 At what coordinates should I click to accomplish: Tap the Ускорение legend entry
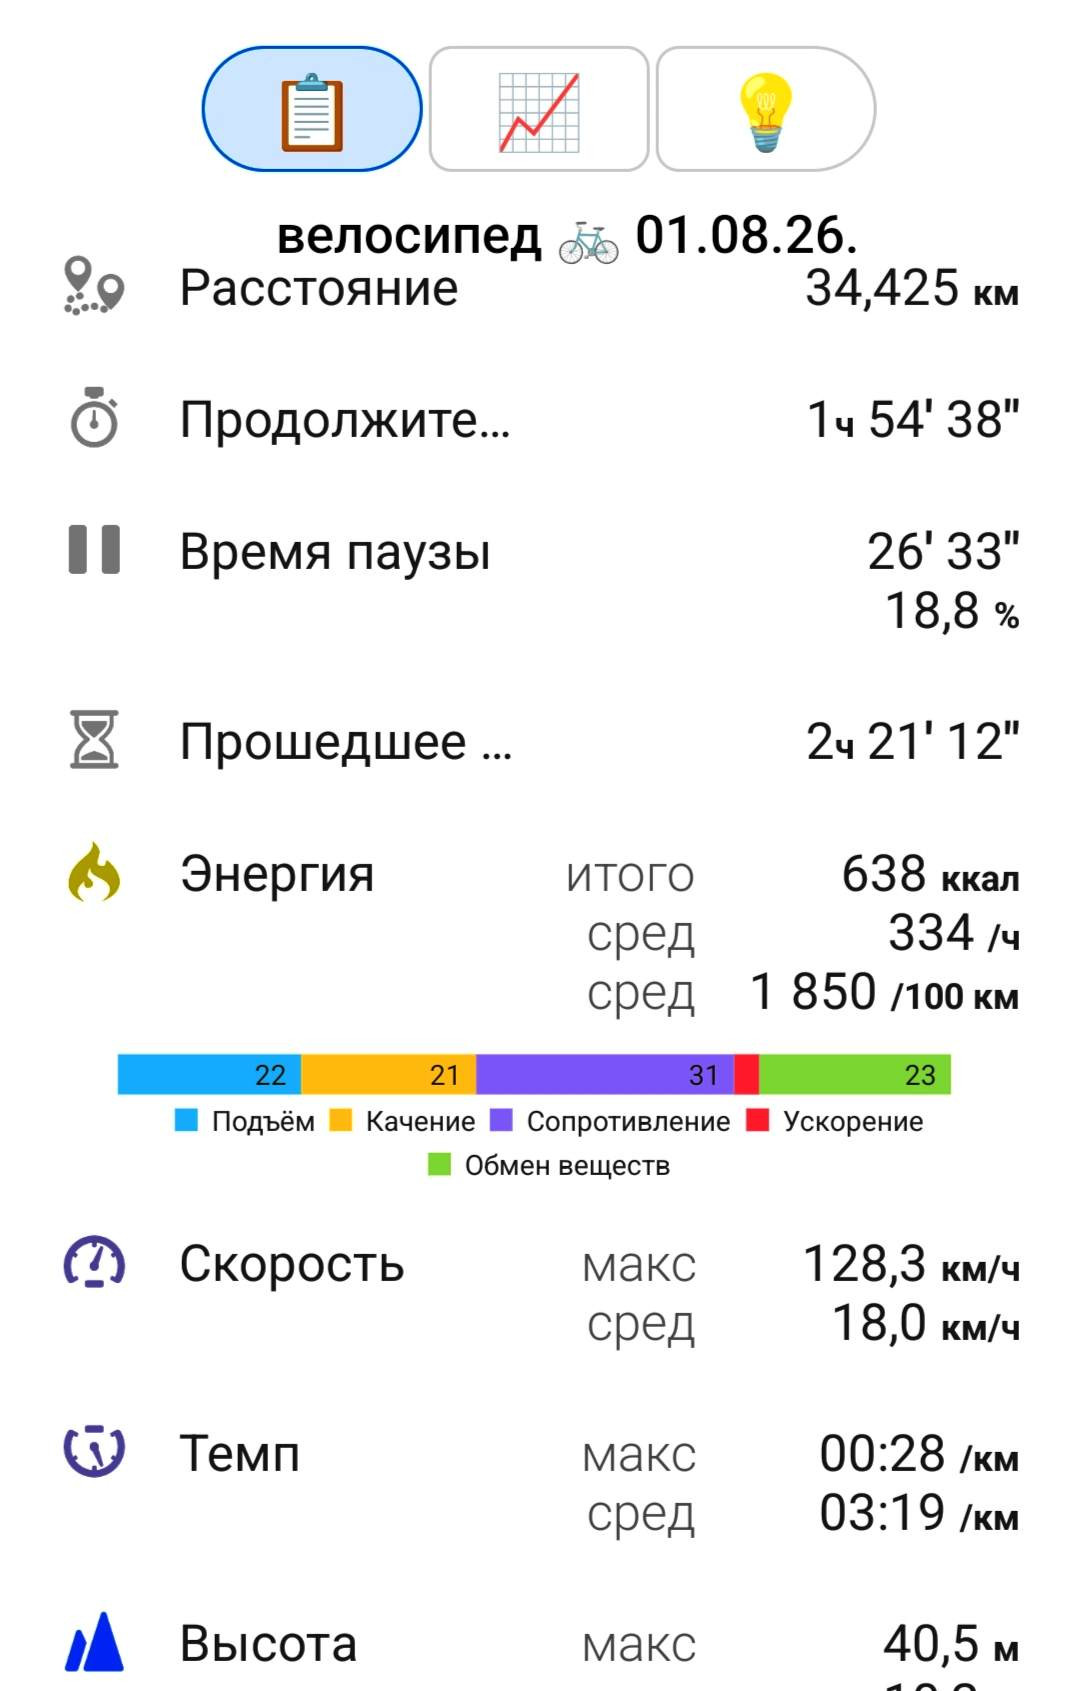pyautogui.click(x=835, y=1121)
